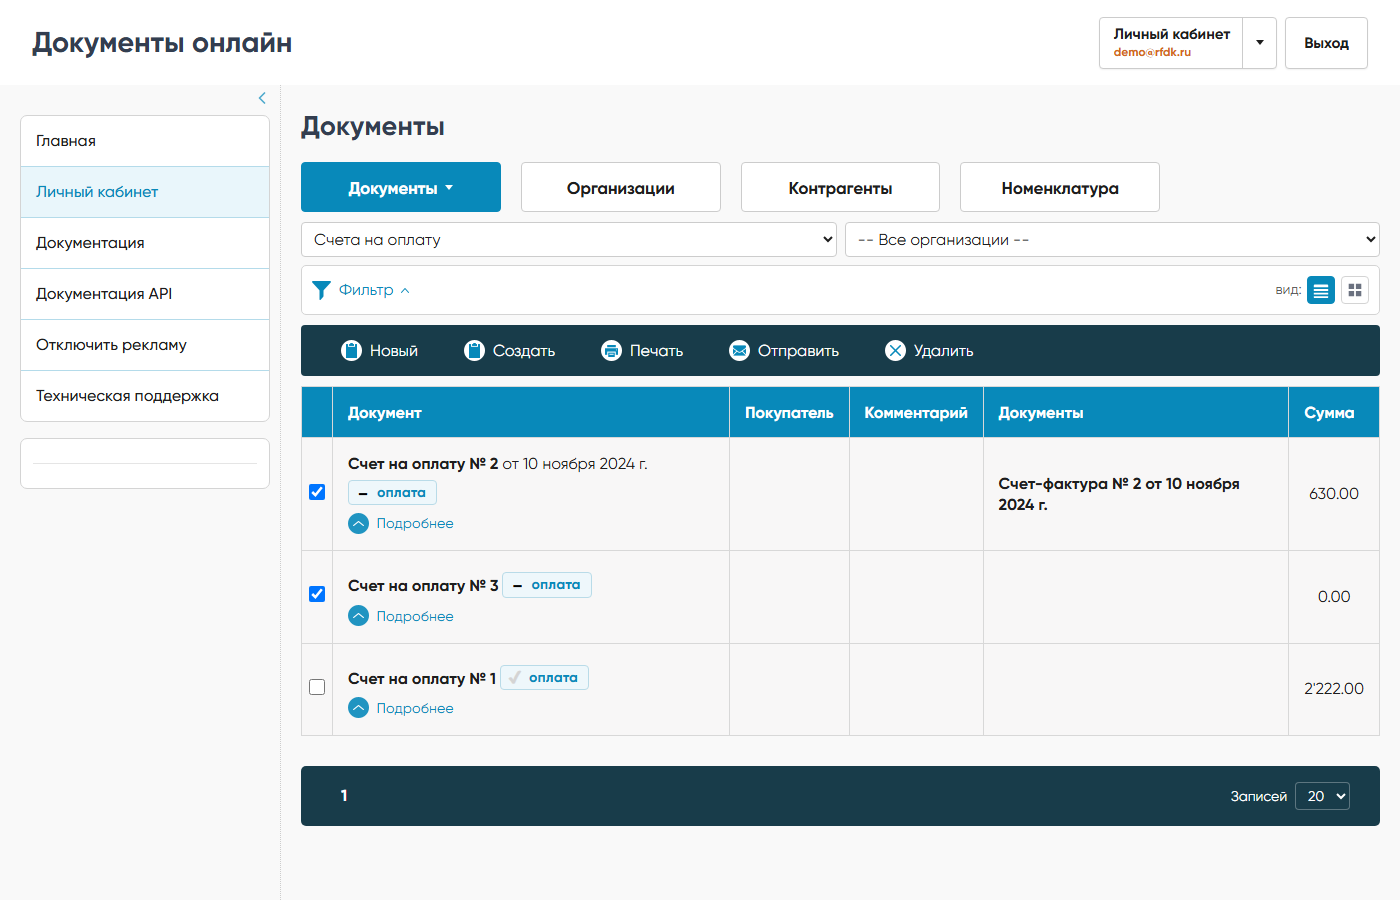The image size is (1400, 900).
Task: Click Подробнее arrow icon for invoice № 3
Action: pos(359,616)
